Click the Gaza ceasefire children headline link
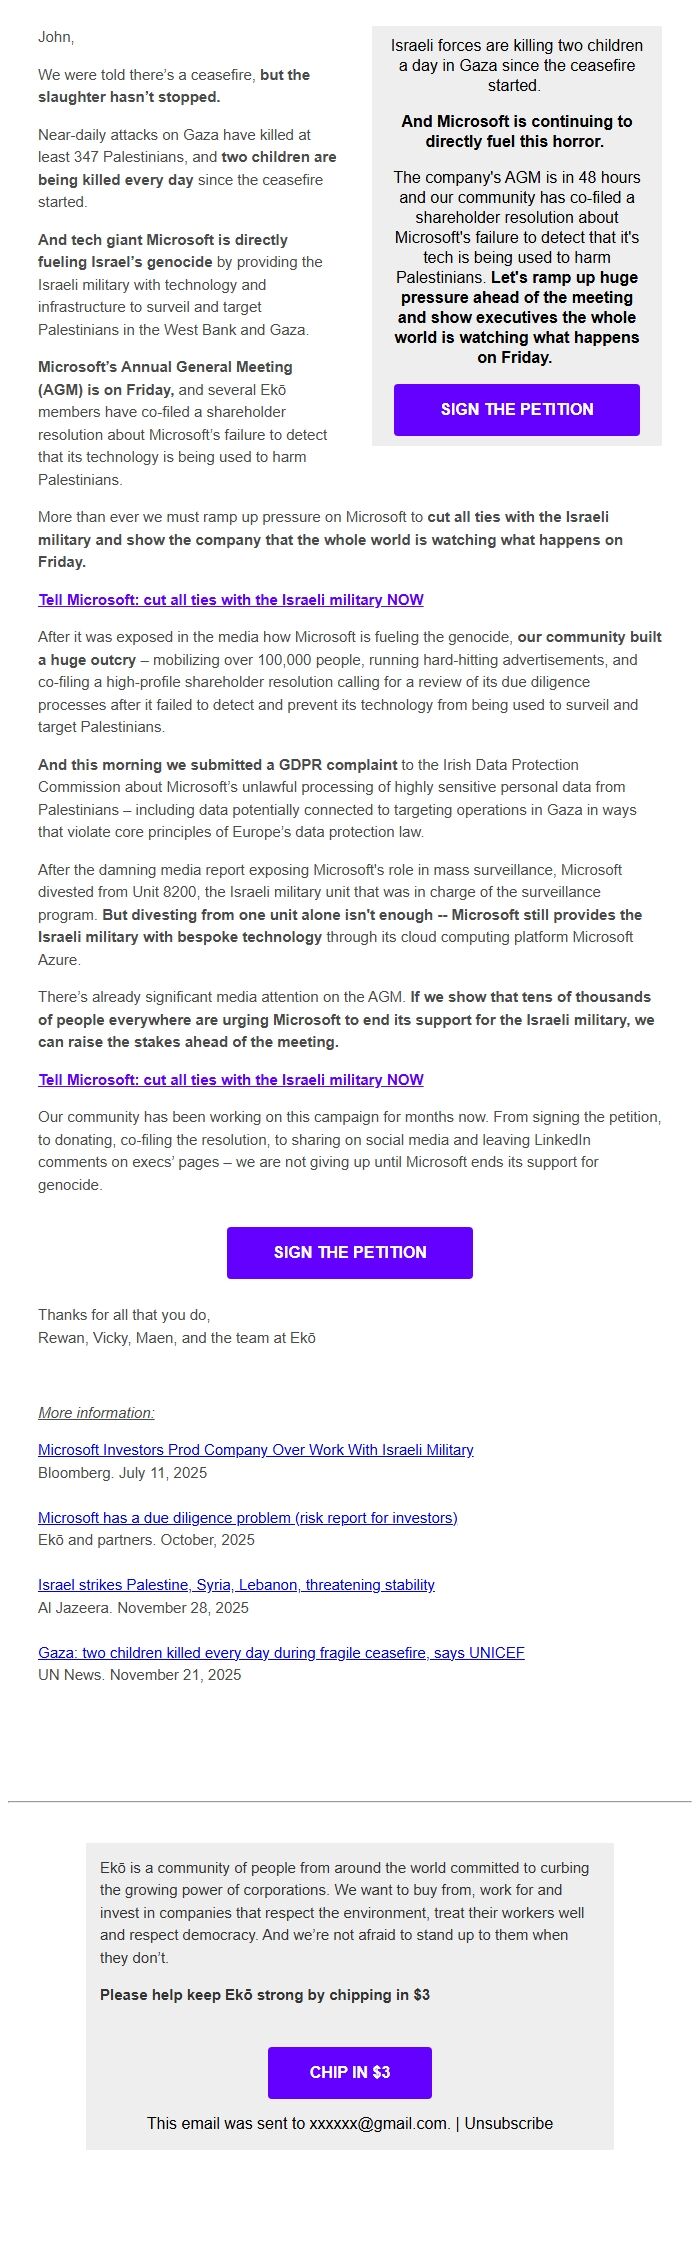The height and width of the screenshot is (2265, 700). point(281,1653)
